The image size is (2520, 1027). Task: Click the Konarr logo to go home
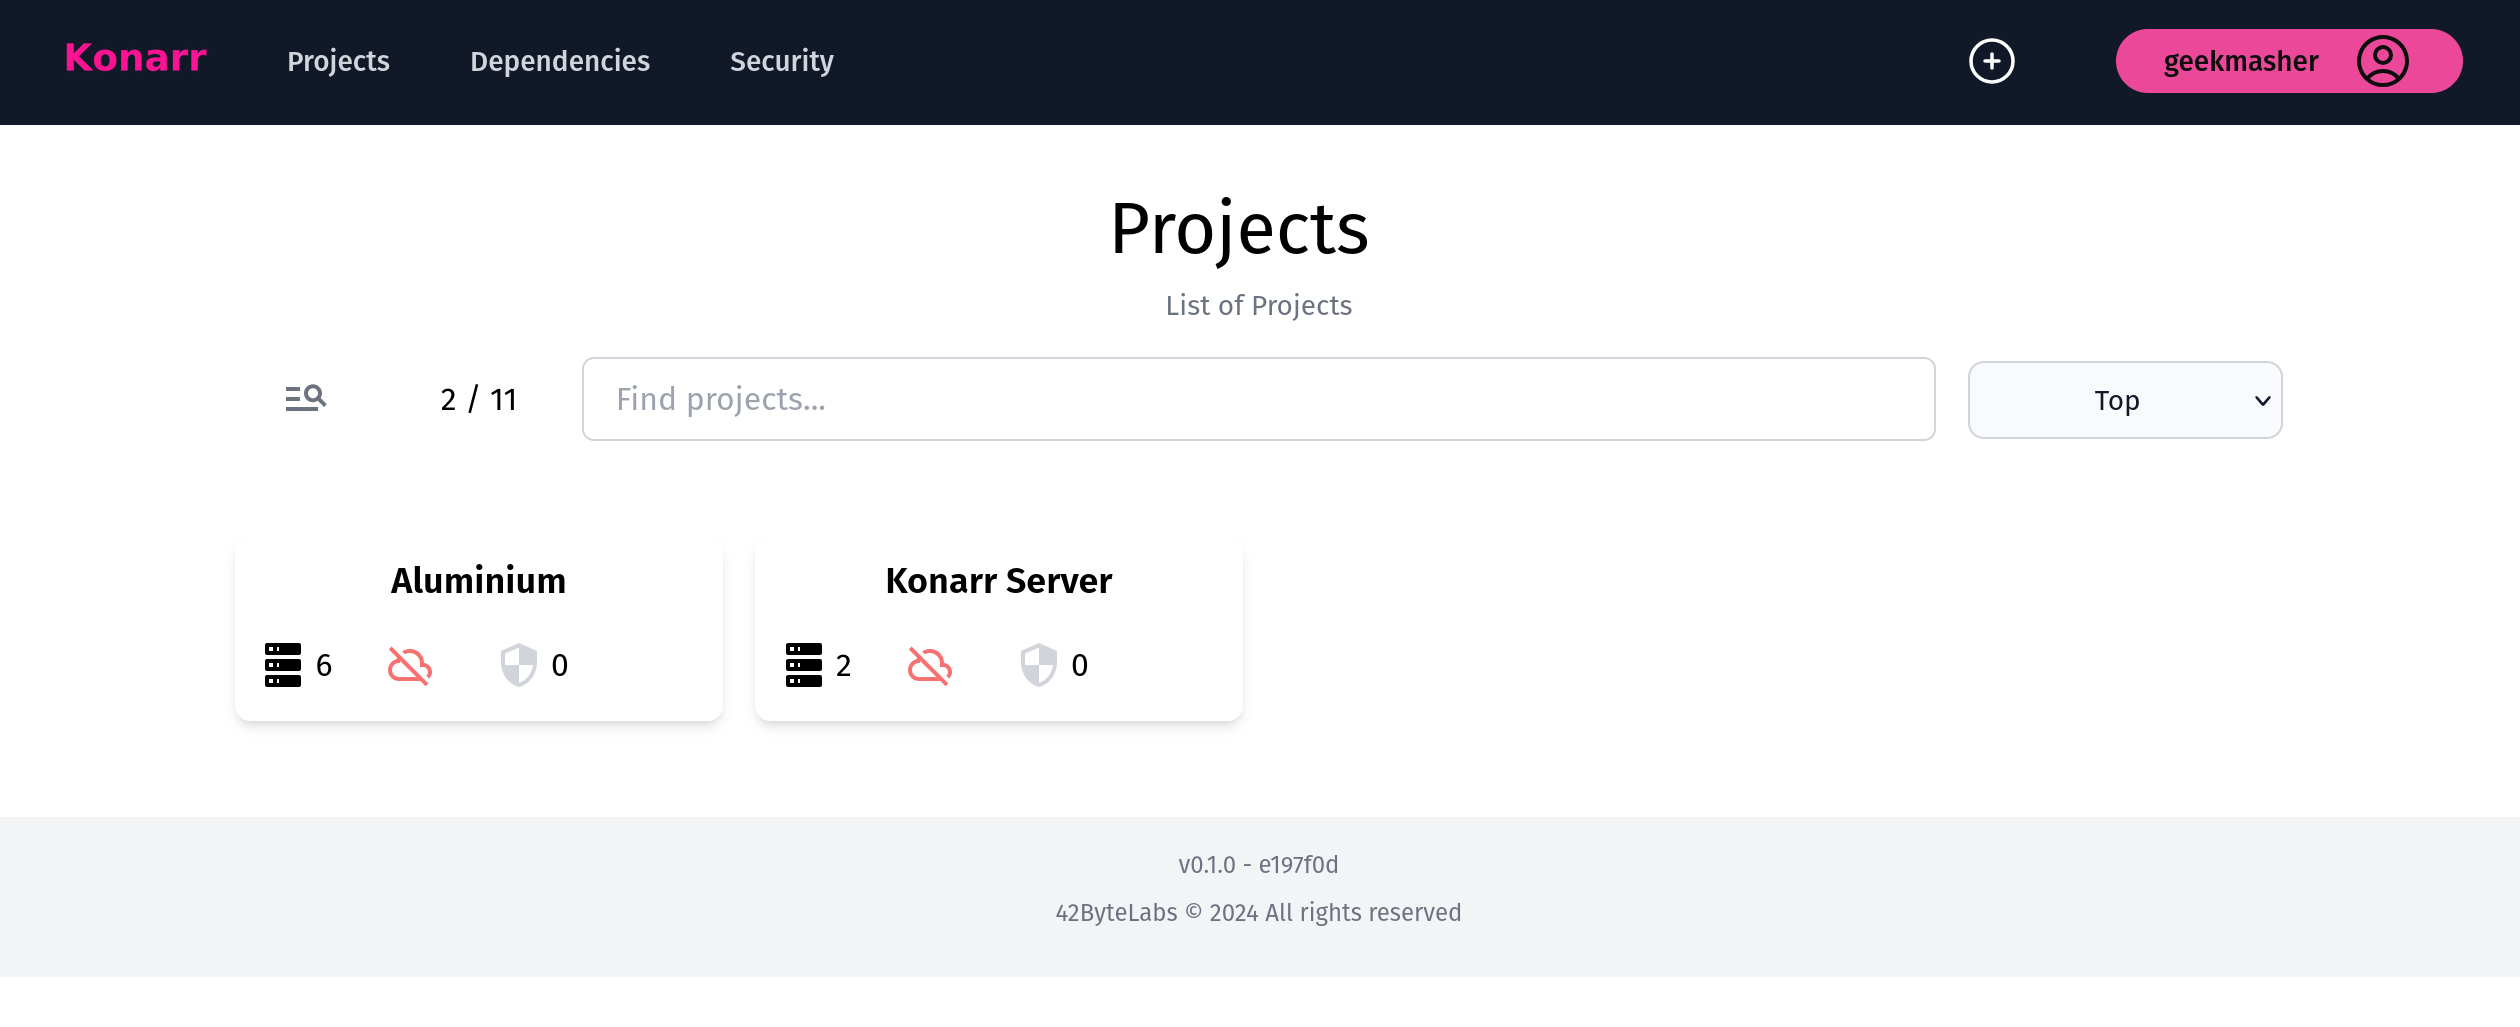134,59
